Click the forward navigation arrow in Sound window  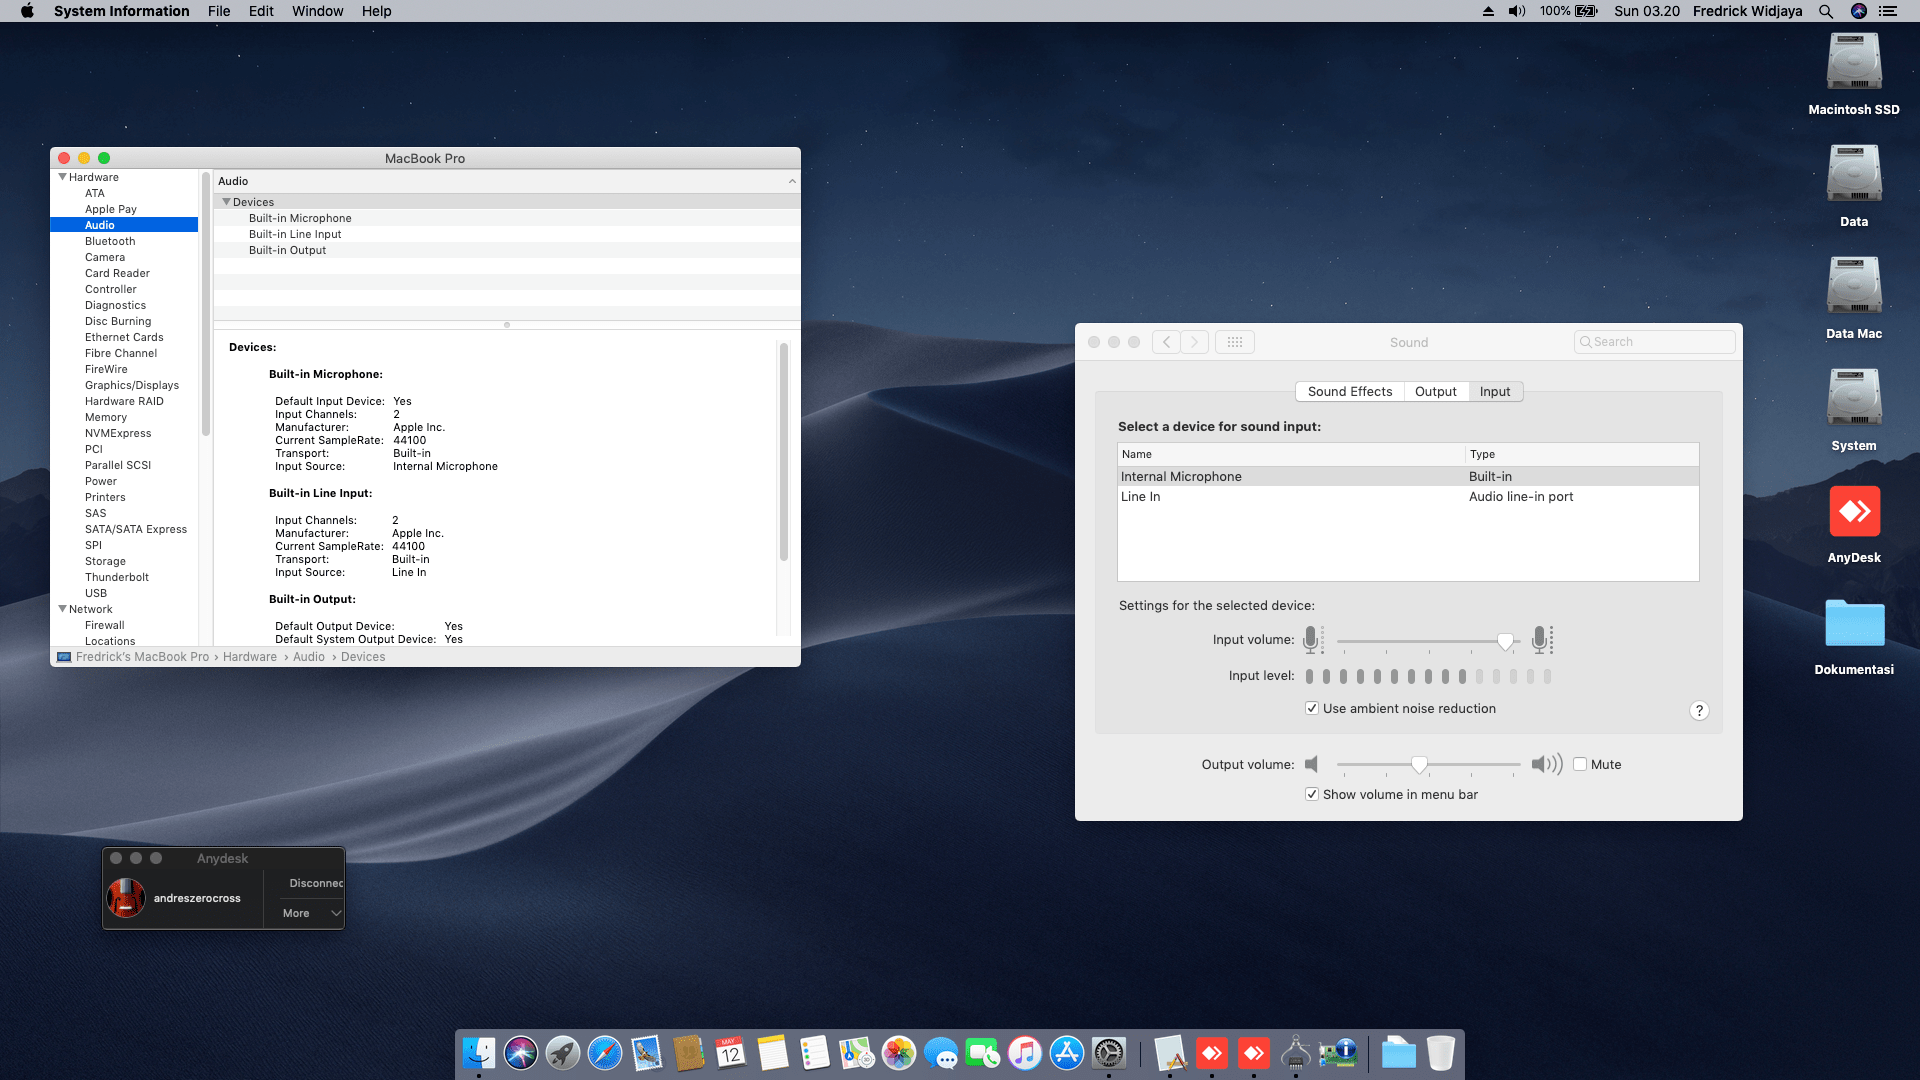[x=1194, y=341]
